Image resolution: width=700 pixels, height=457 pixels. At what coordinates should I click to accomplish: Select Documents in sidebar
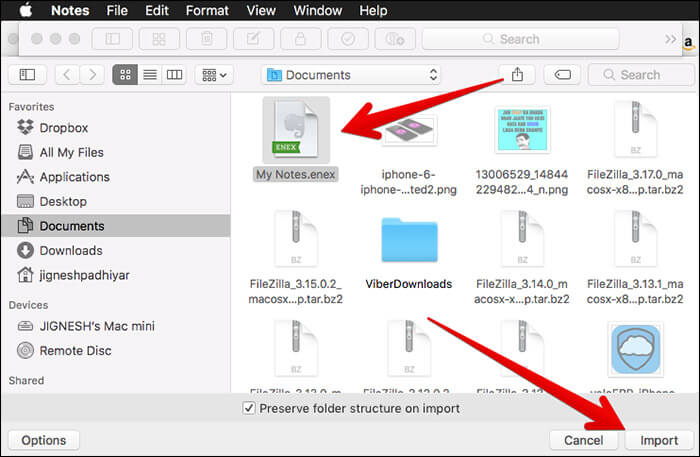pos(116,226)
